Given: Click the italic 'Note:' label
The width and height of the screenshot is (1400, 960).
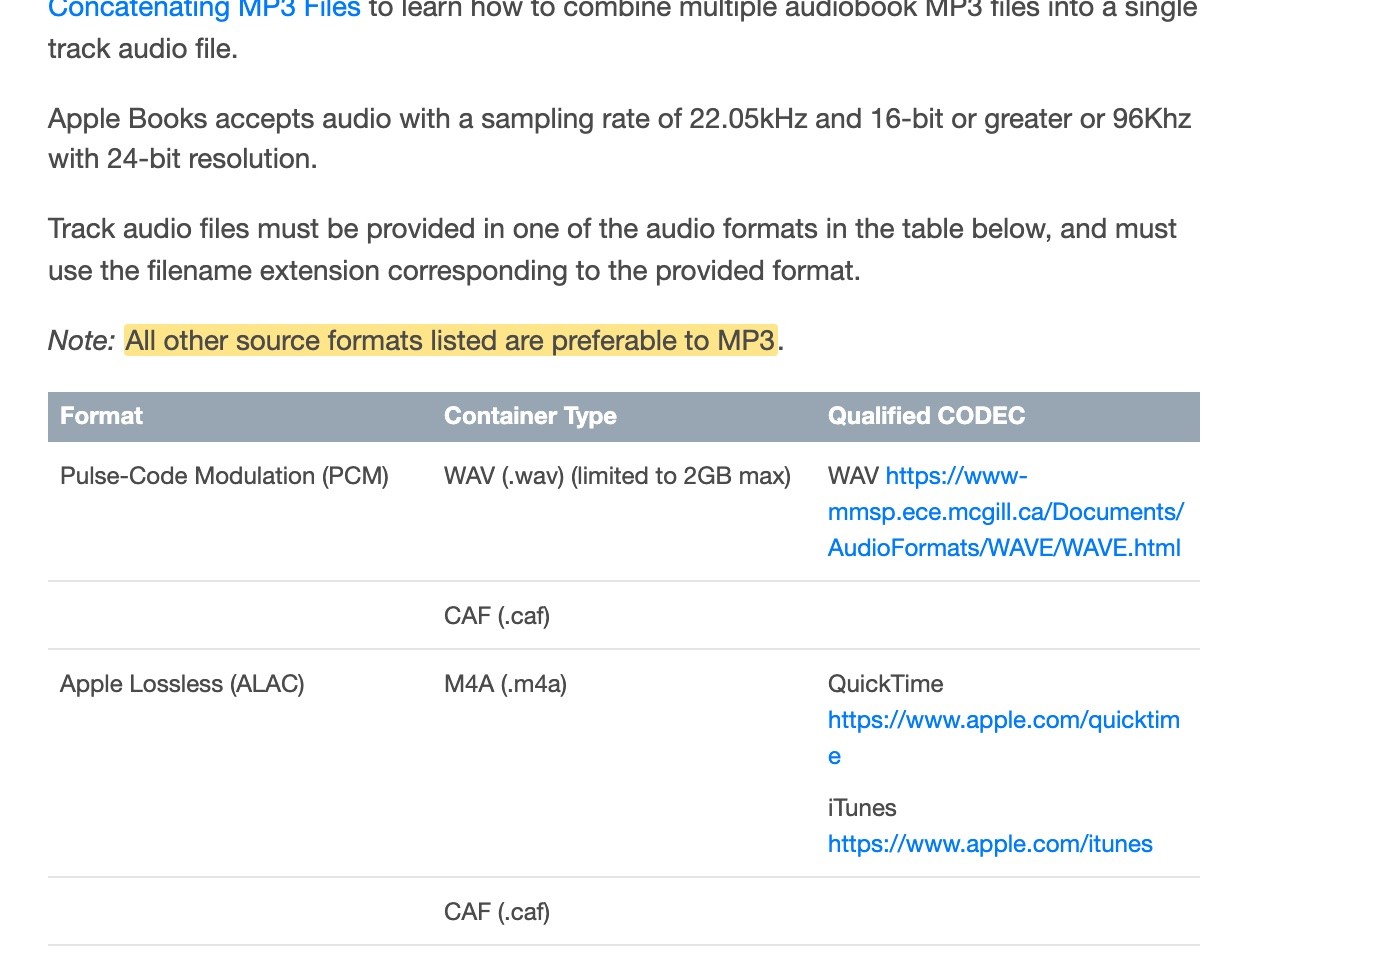Looking at the screenshot, I should point(82,341).
